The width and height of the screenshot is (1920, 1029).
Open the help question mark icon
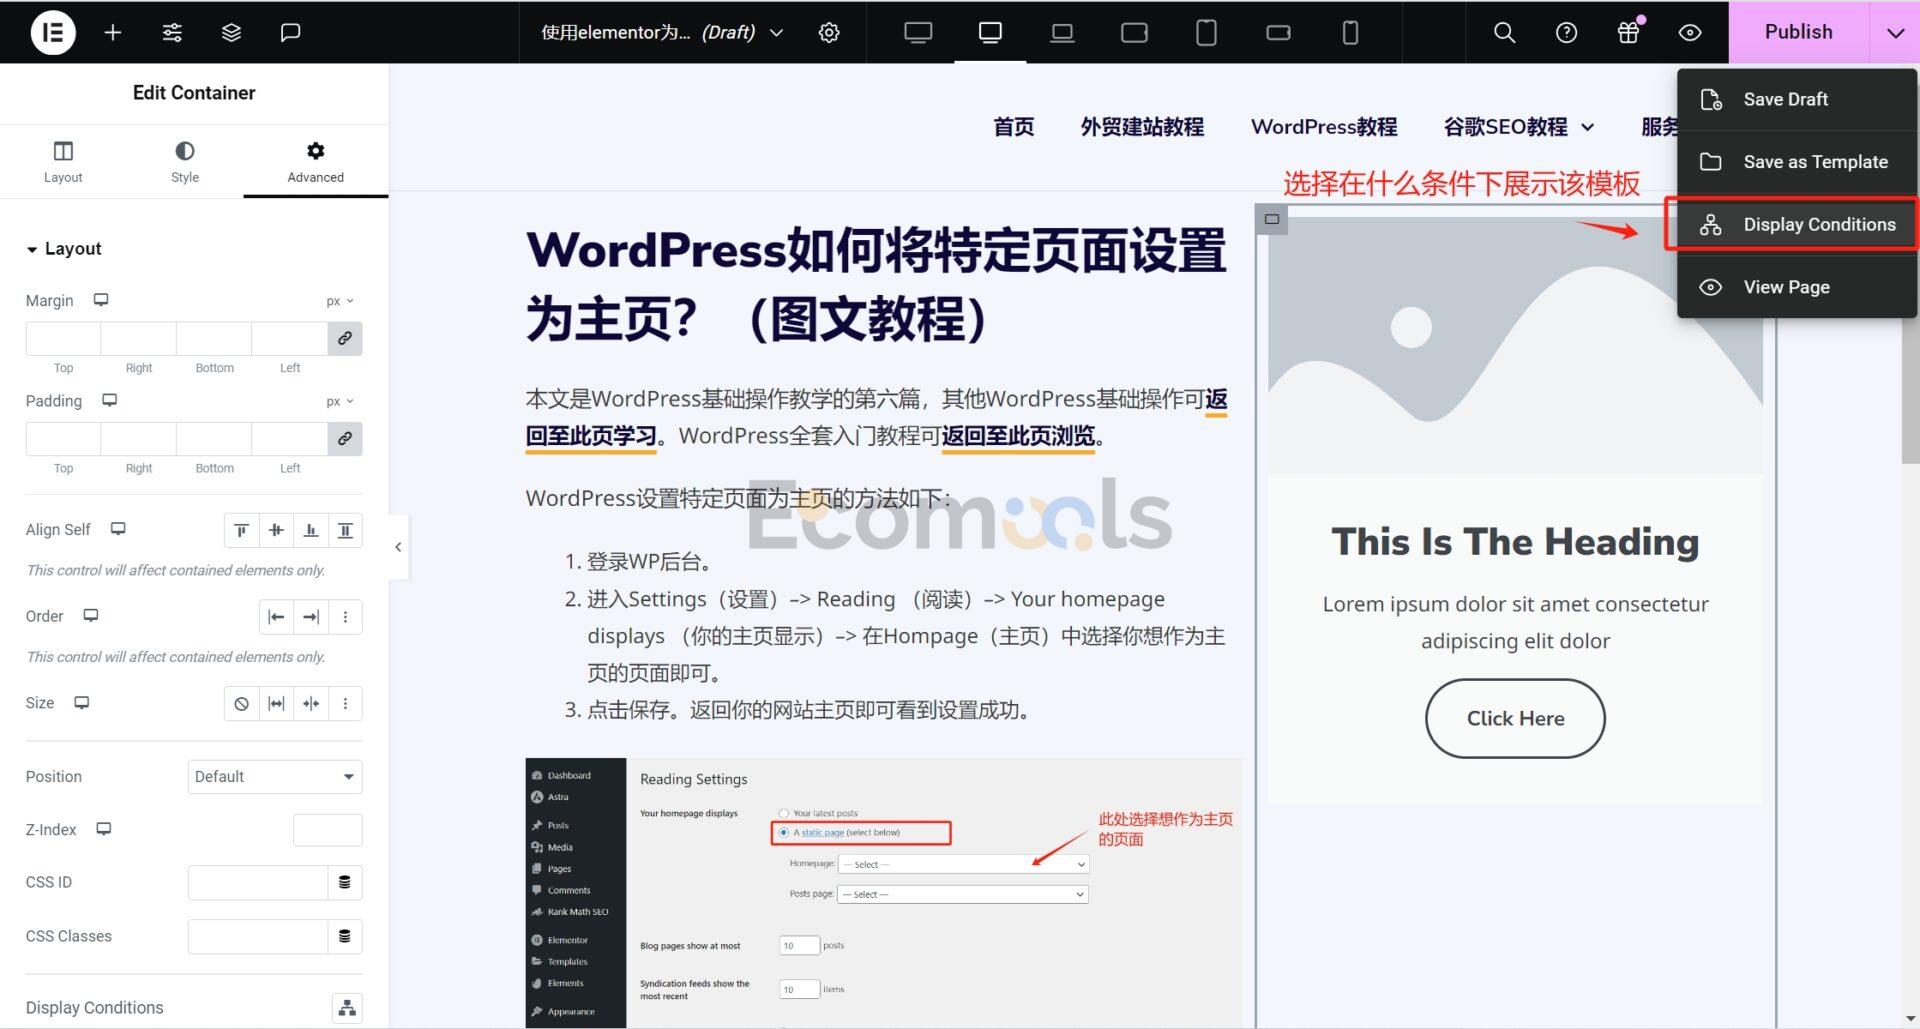[x=1566, y=32]
